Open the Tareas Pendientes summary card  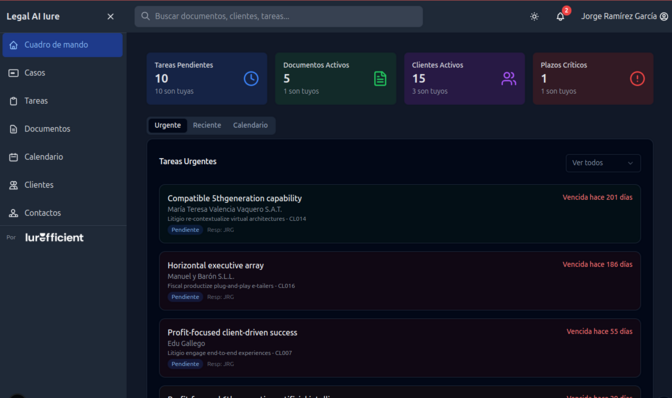coord(207,78)
